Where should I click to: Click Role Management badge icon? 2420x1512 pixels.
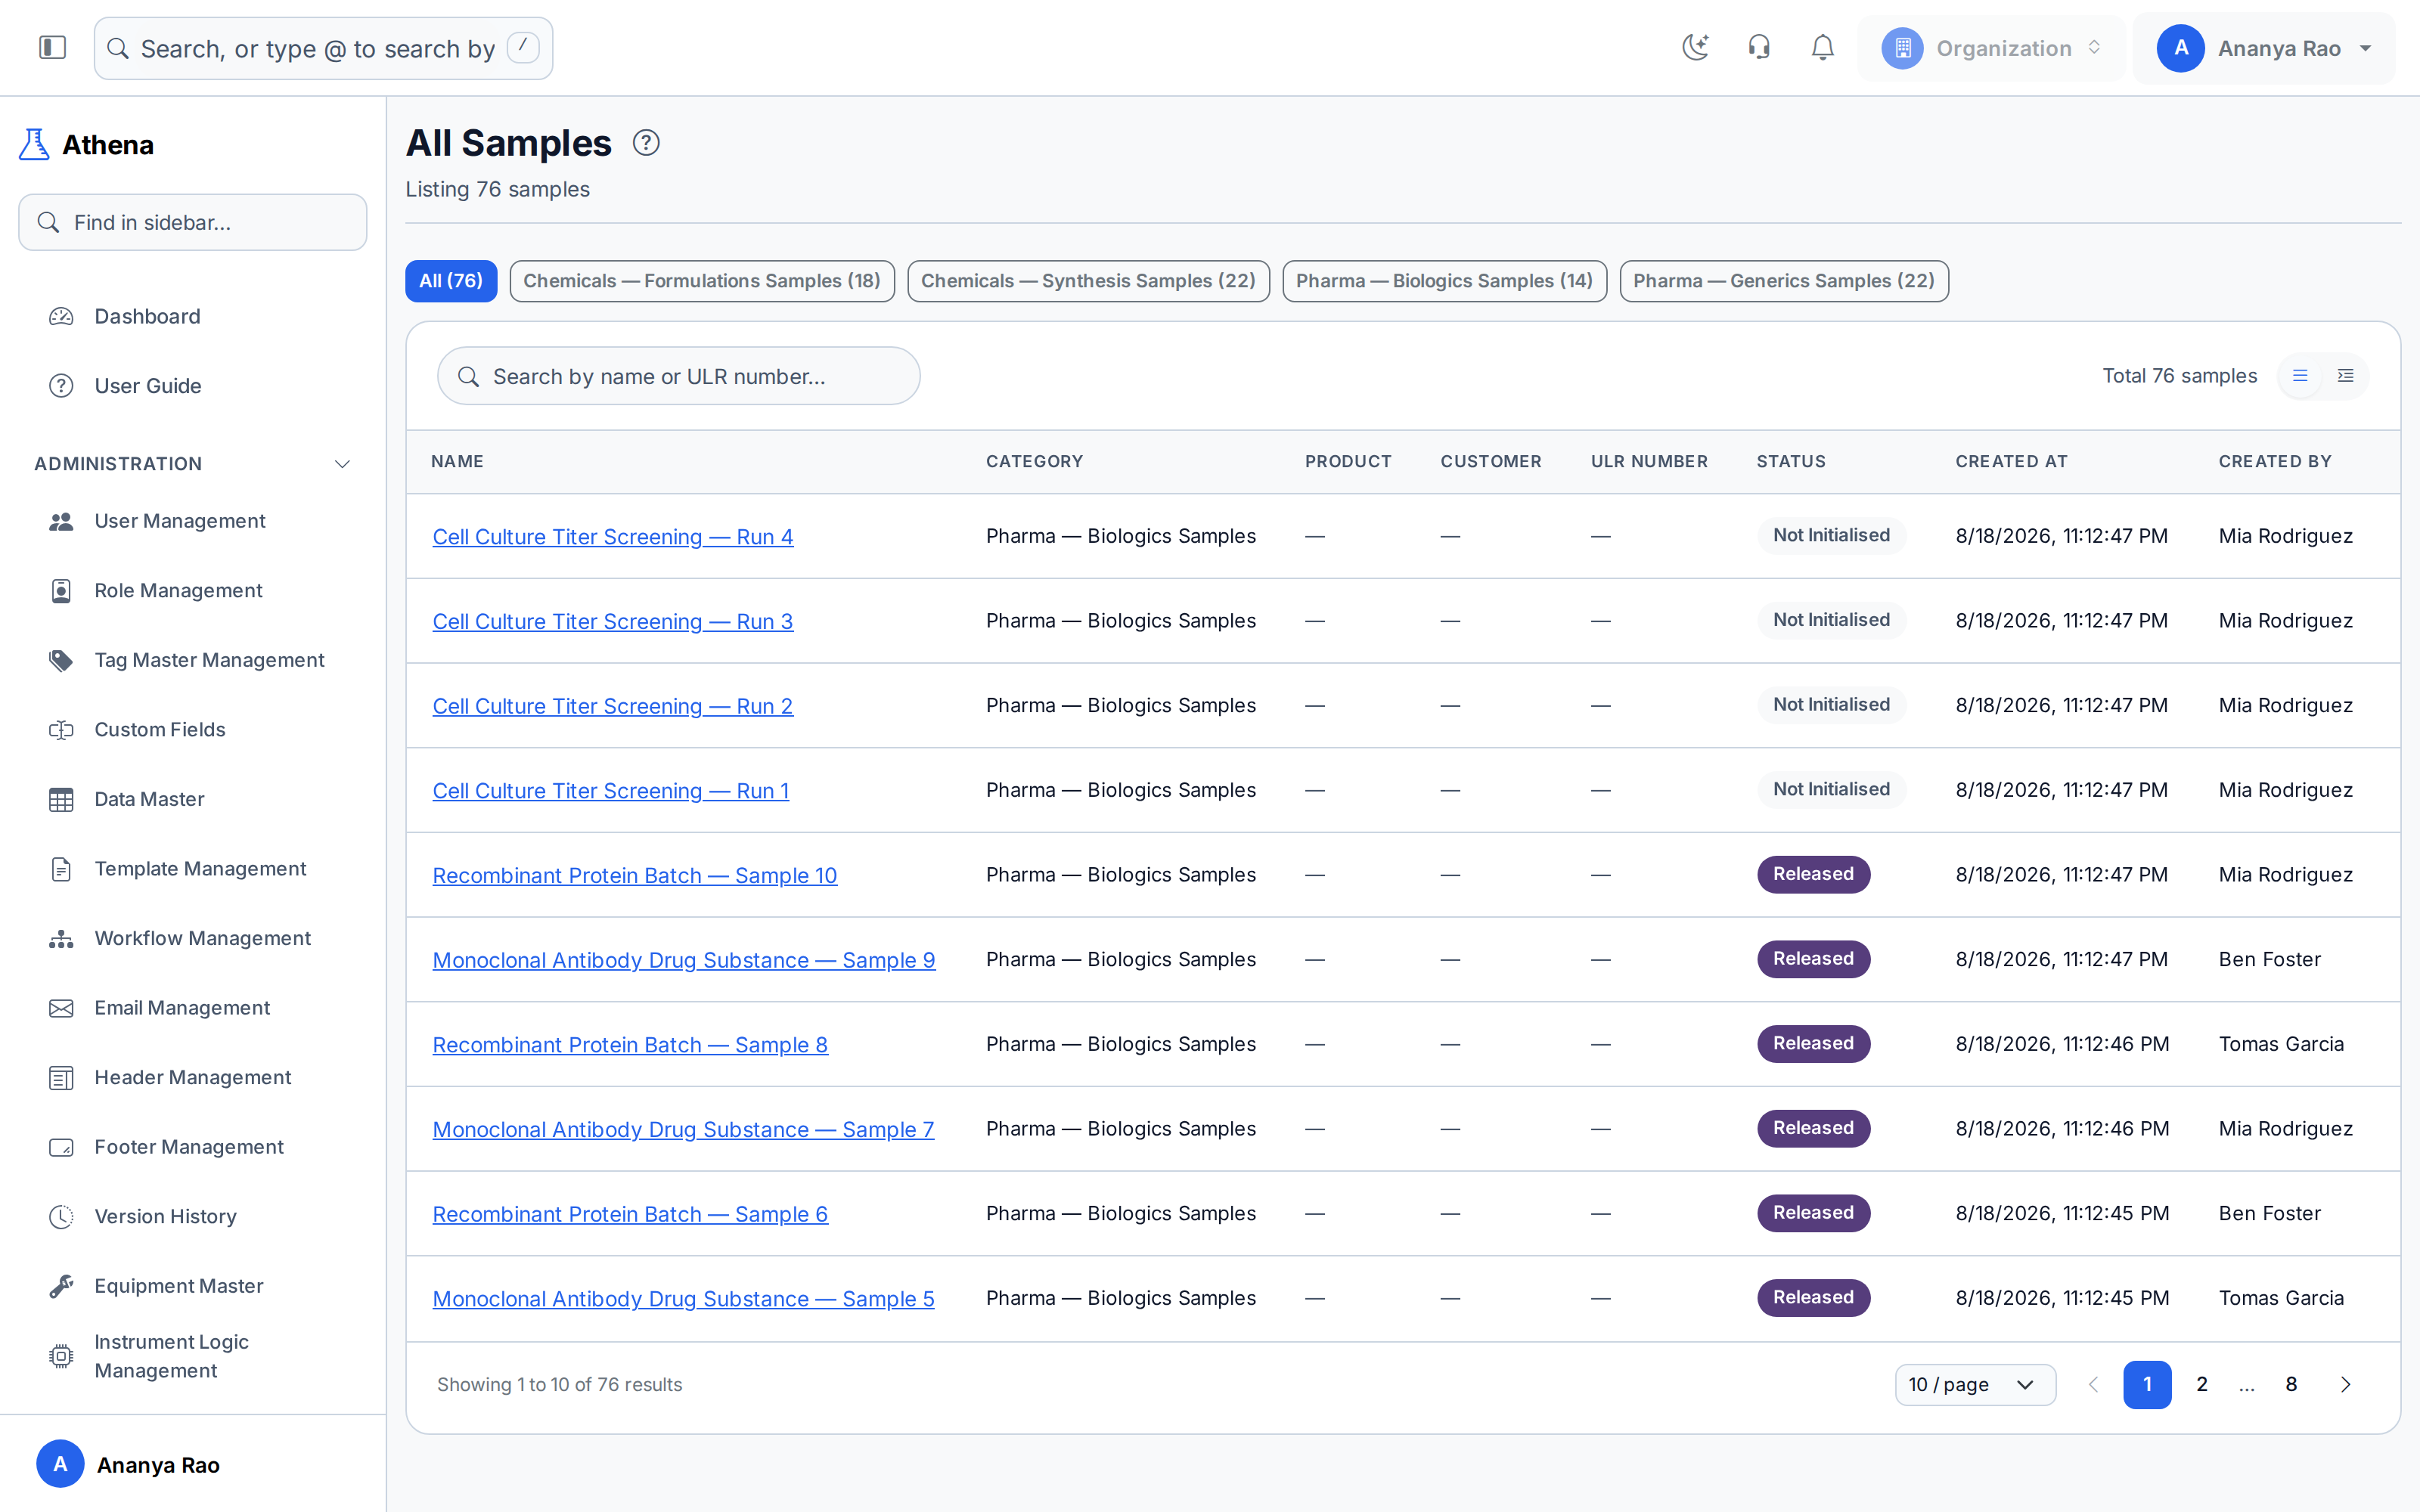click(61, 591)
